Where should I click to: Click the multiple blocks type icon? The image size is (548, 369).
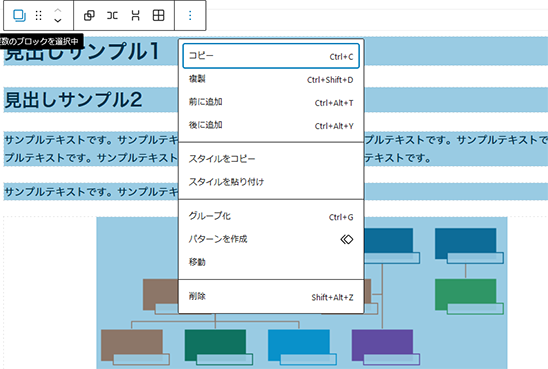[19, 15]
